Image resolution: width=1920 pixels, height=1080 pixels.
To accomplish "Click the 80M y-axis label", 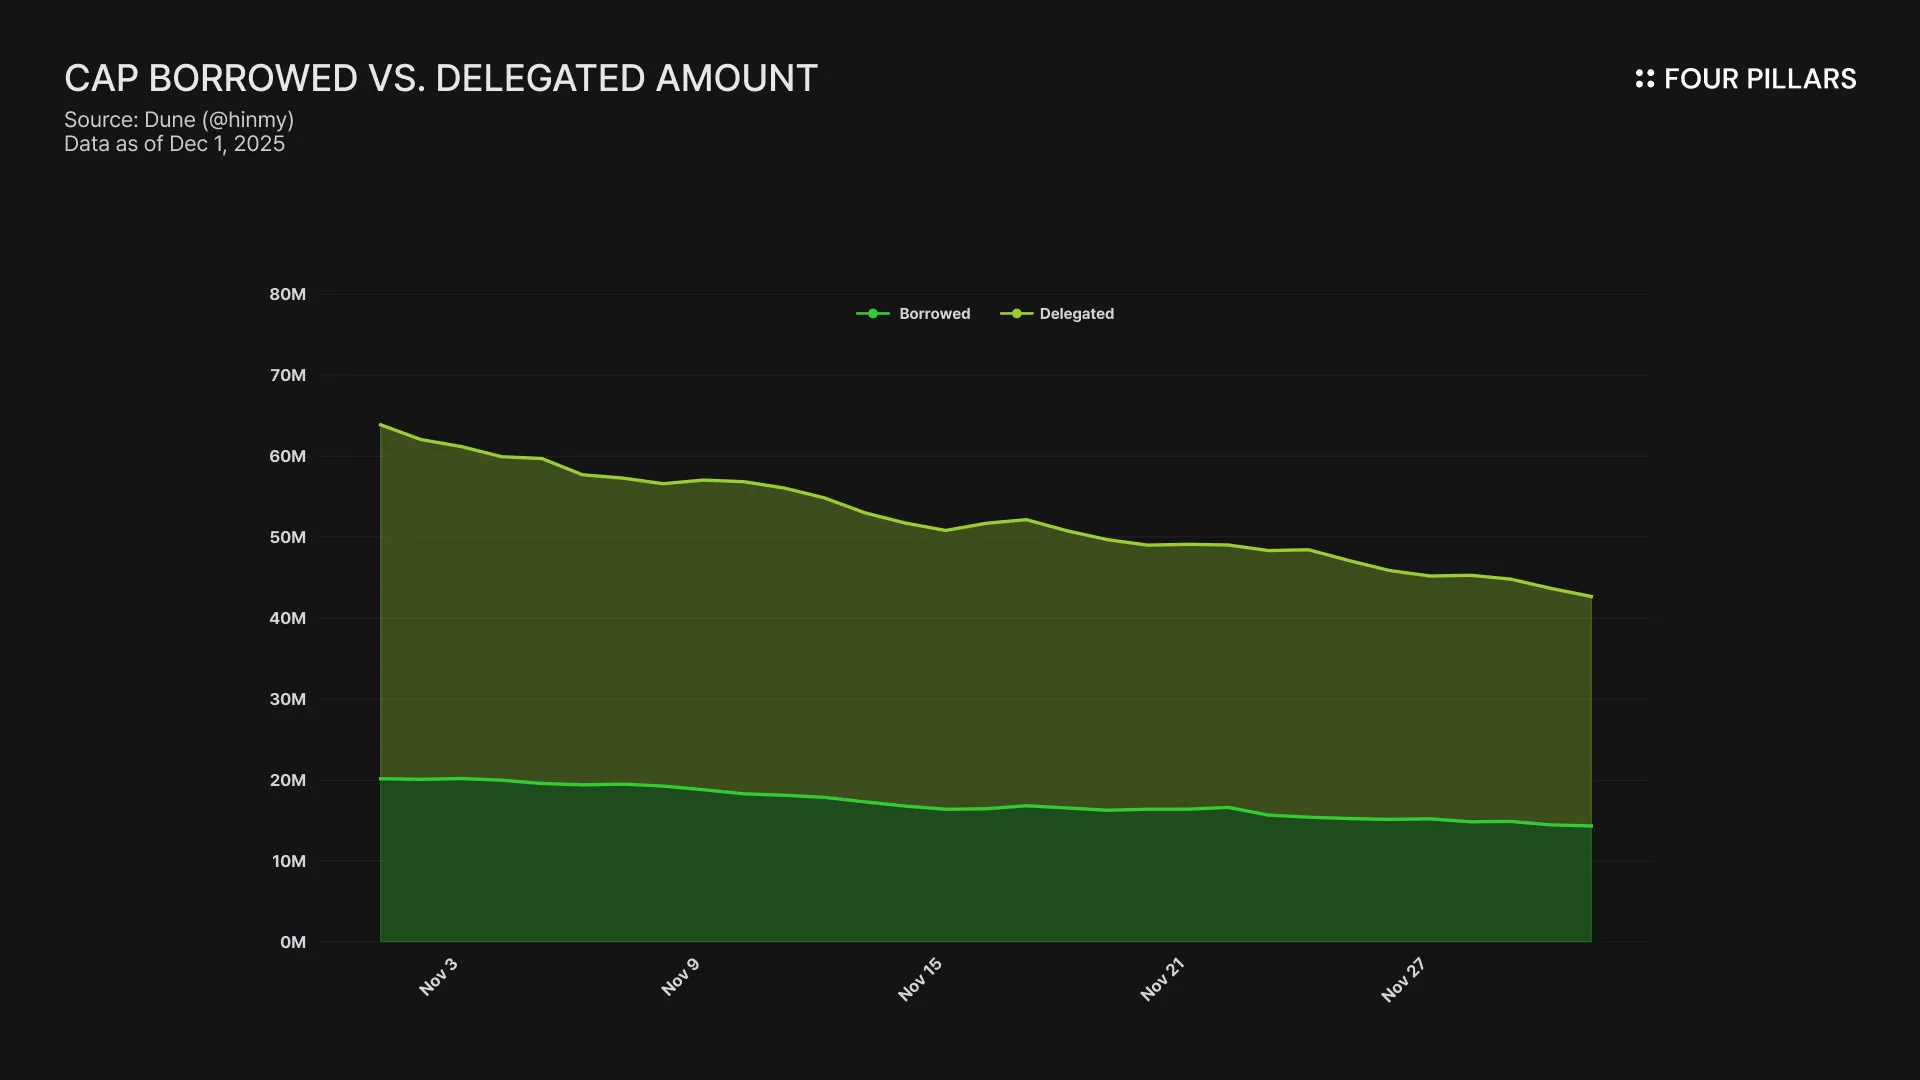I will pos(287,295).
